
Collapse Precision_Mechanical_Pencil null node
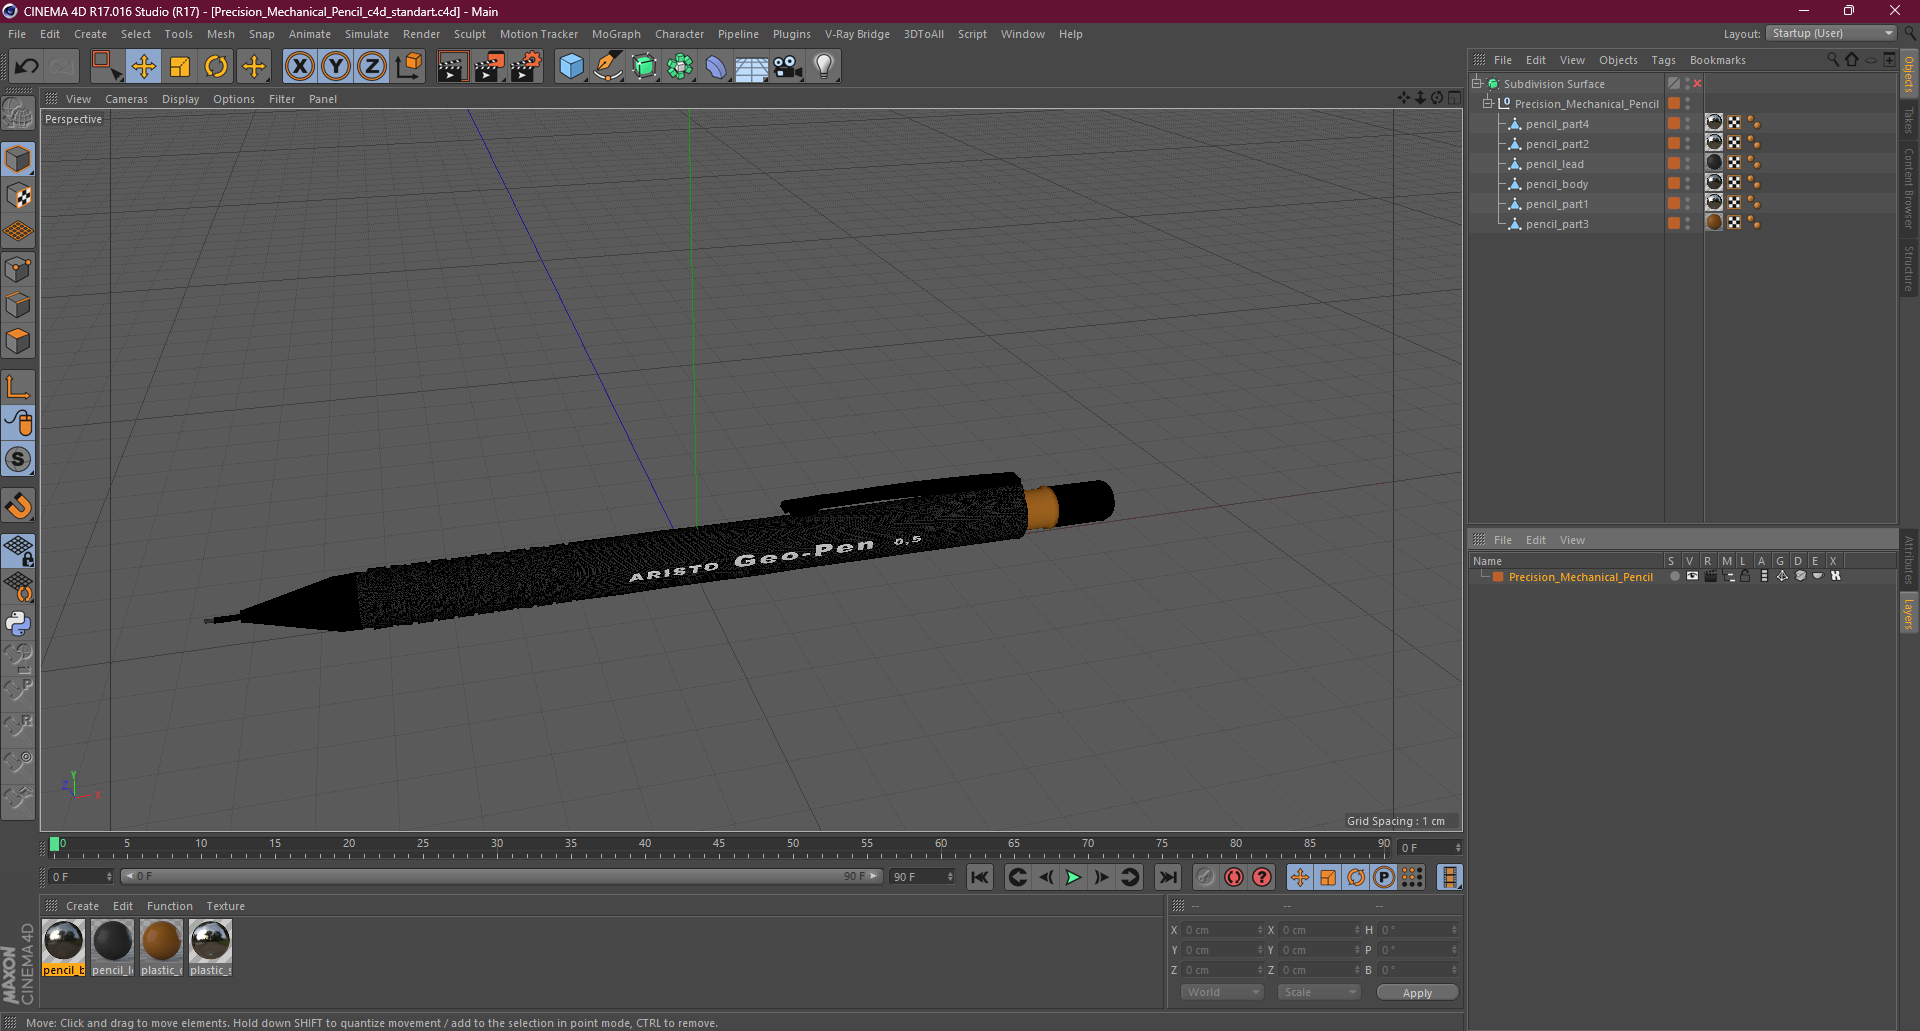point(1488,104)
